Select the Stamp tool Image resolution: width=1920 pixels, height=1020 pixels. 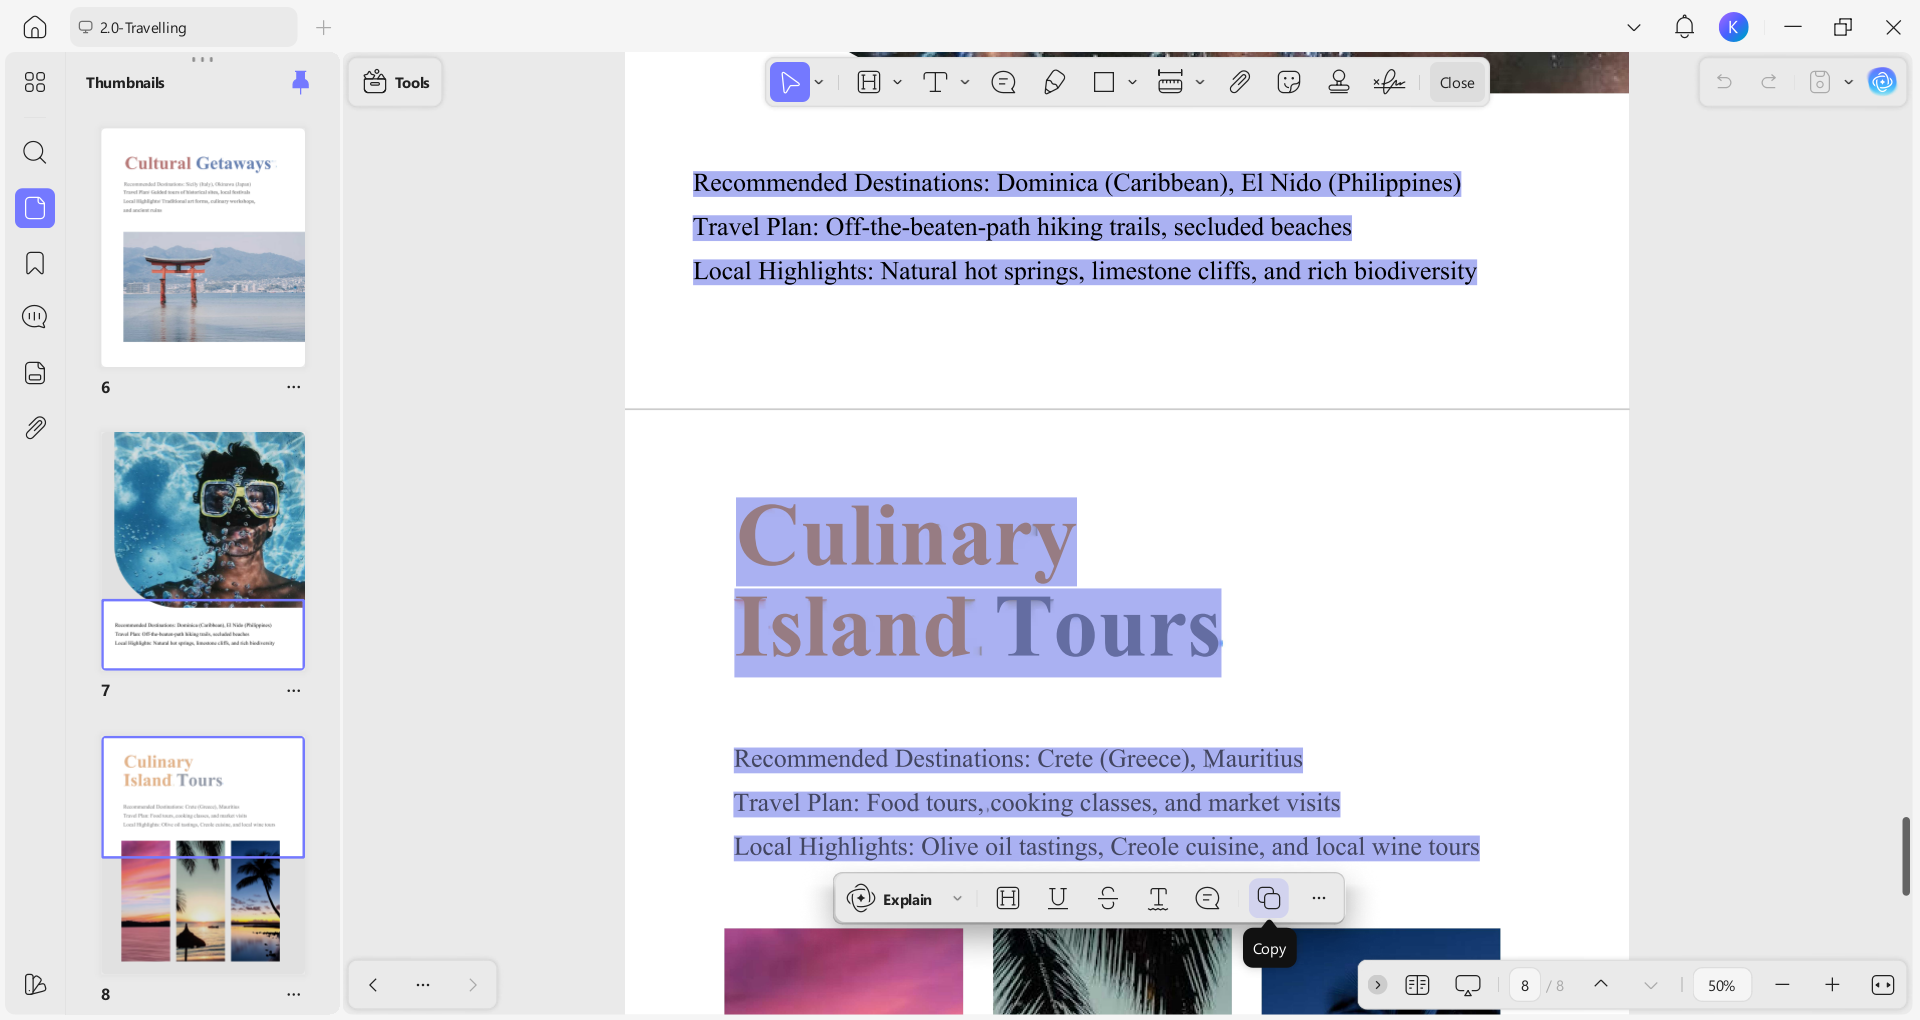(1339, 82)
